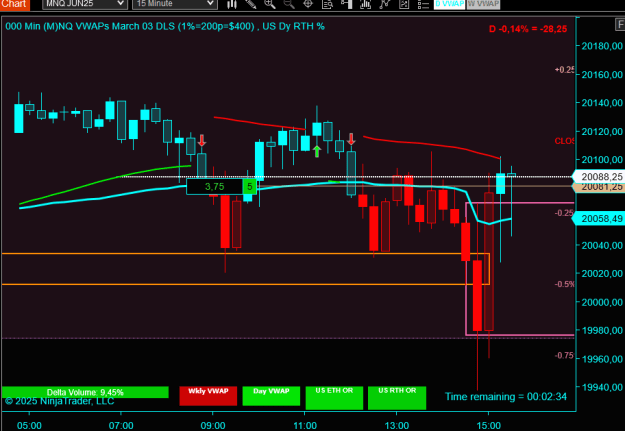
Task: Click the 'D -0,14% = -28,25' text
Action: tap(528, 29)
